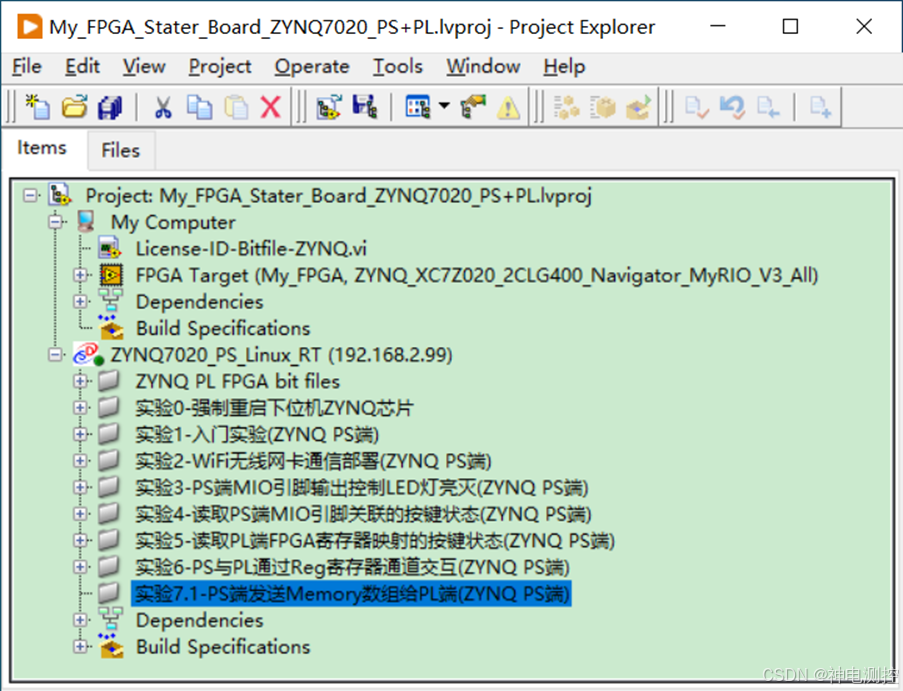Click the red Delete X icon
The image size is (903, 691).
pos(270,107)
